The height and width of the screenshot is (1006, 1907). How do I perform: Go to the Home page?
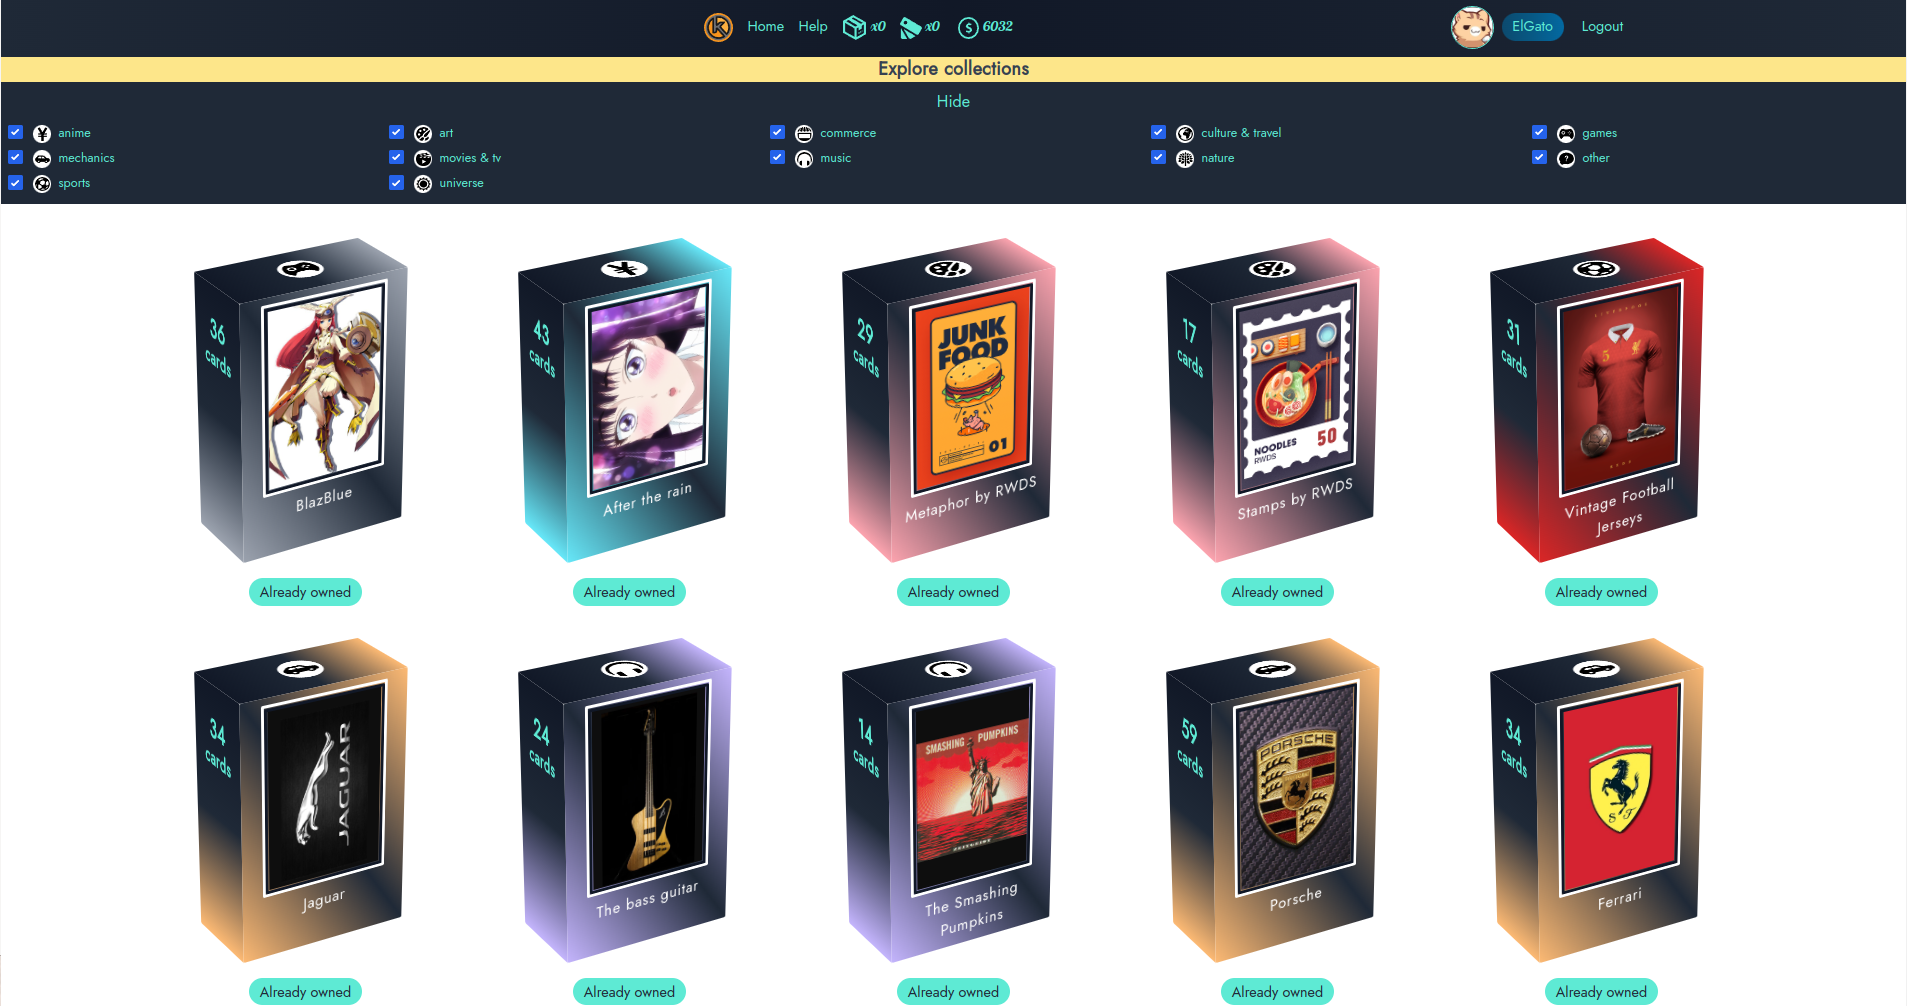(765, 26)
